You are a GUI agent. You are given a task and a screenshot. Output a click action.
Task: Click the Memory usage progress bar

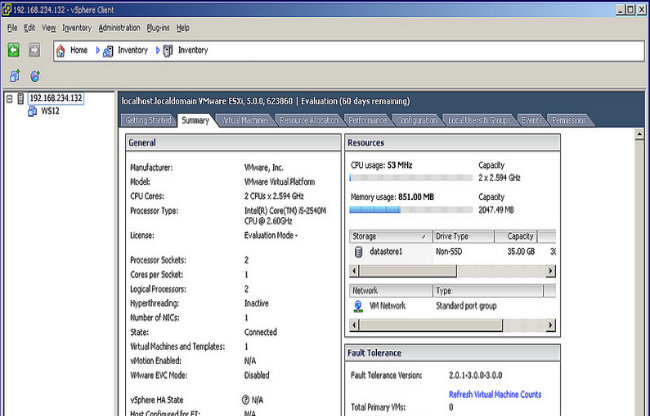(411, 210)
